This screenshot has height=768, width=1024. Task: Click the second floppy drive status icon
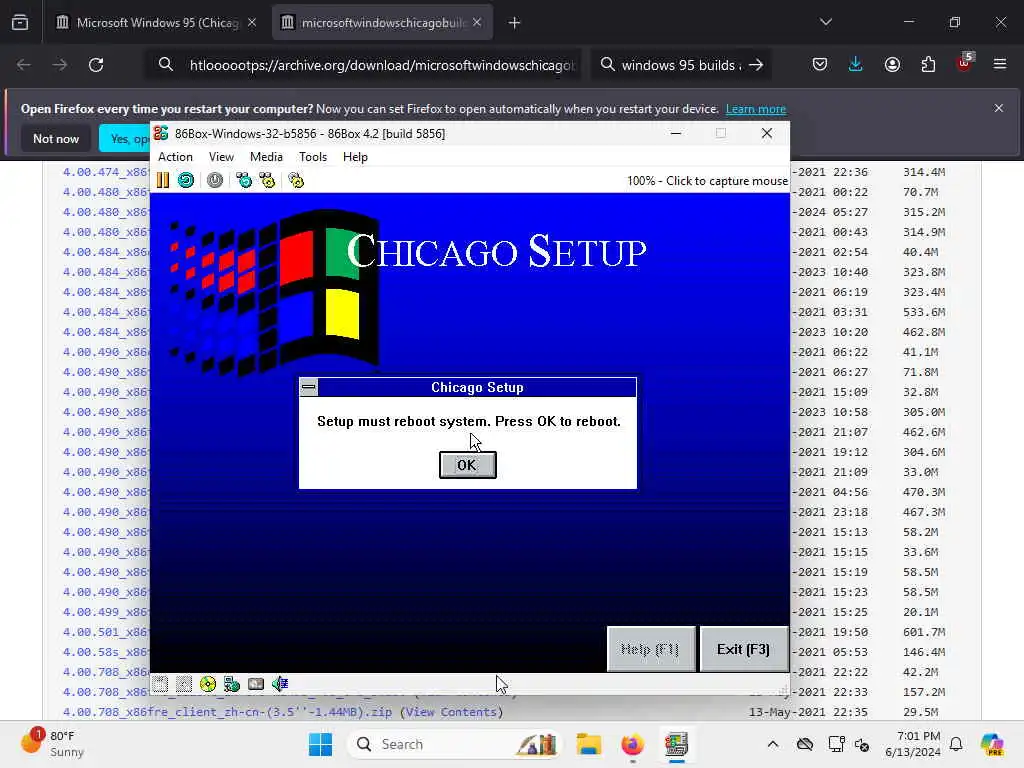pos(184,684)
